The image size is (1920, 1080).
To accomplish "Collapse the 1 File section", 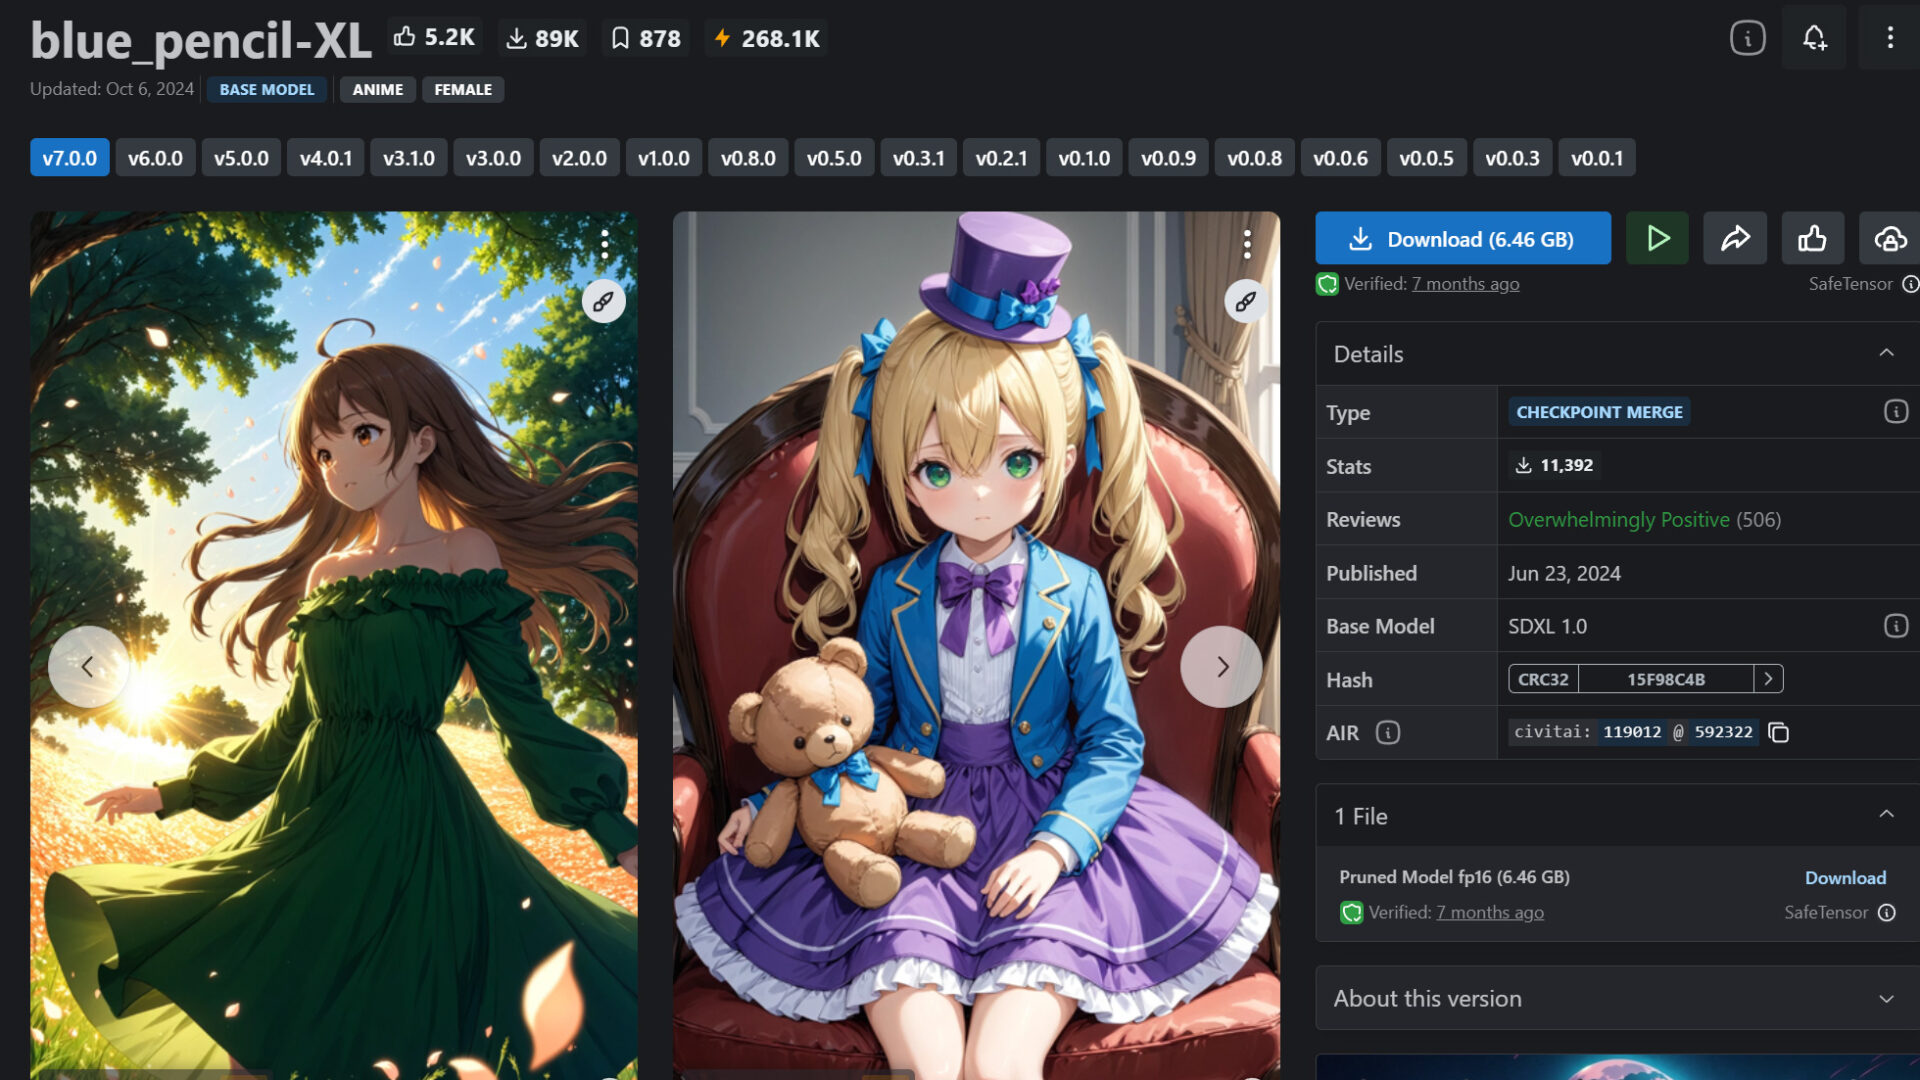I will (1886, 815).
